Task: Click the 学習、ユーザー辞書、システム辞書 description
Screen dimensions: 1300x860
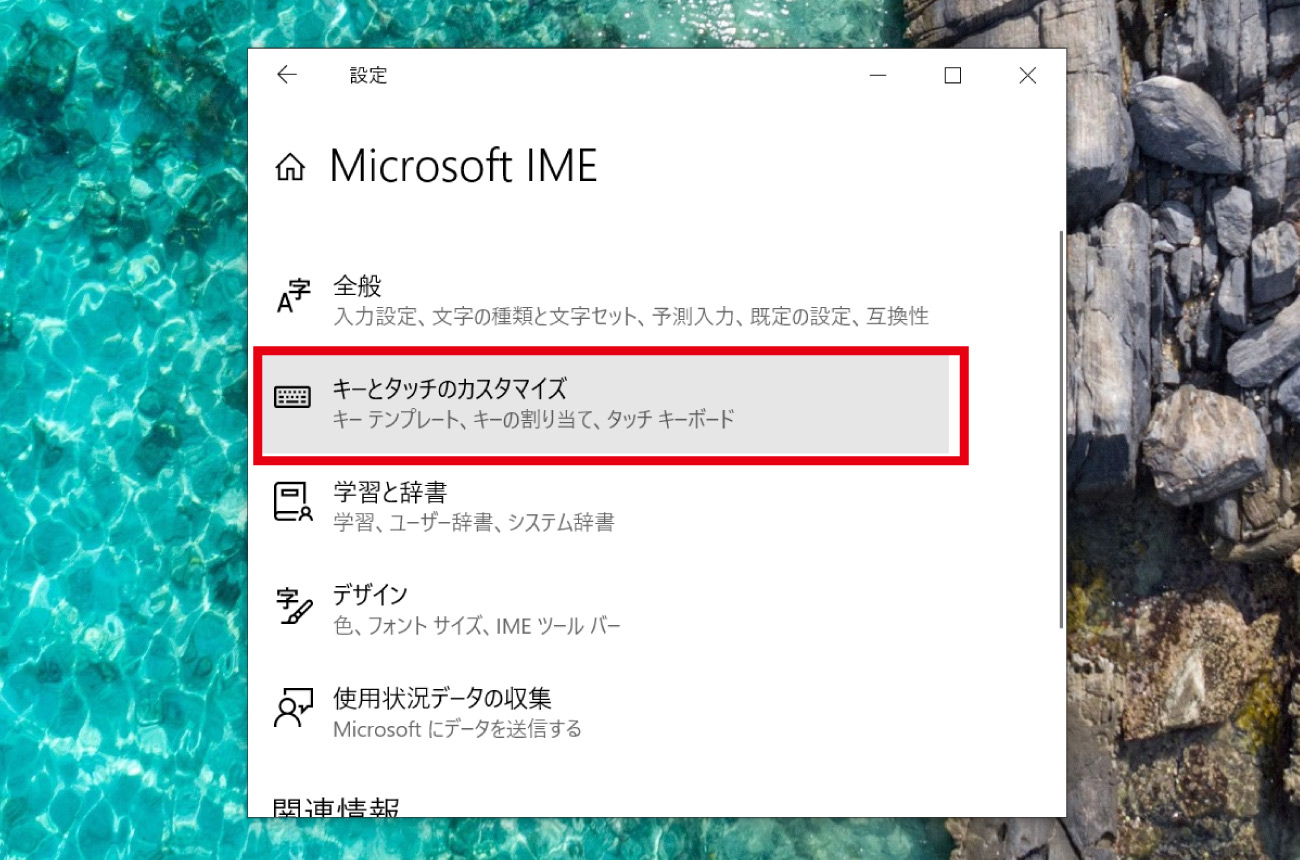Action: click(x=473, y=522)
